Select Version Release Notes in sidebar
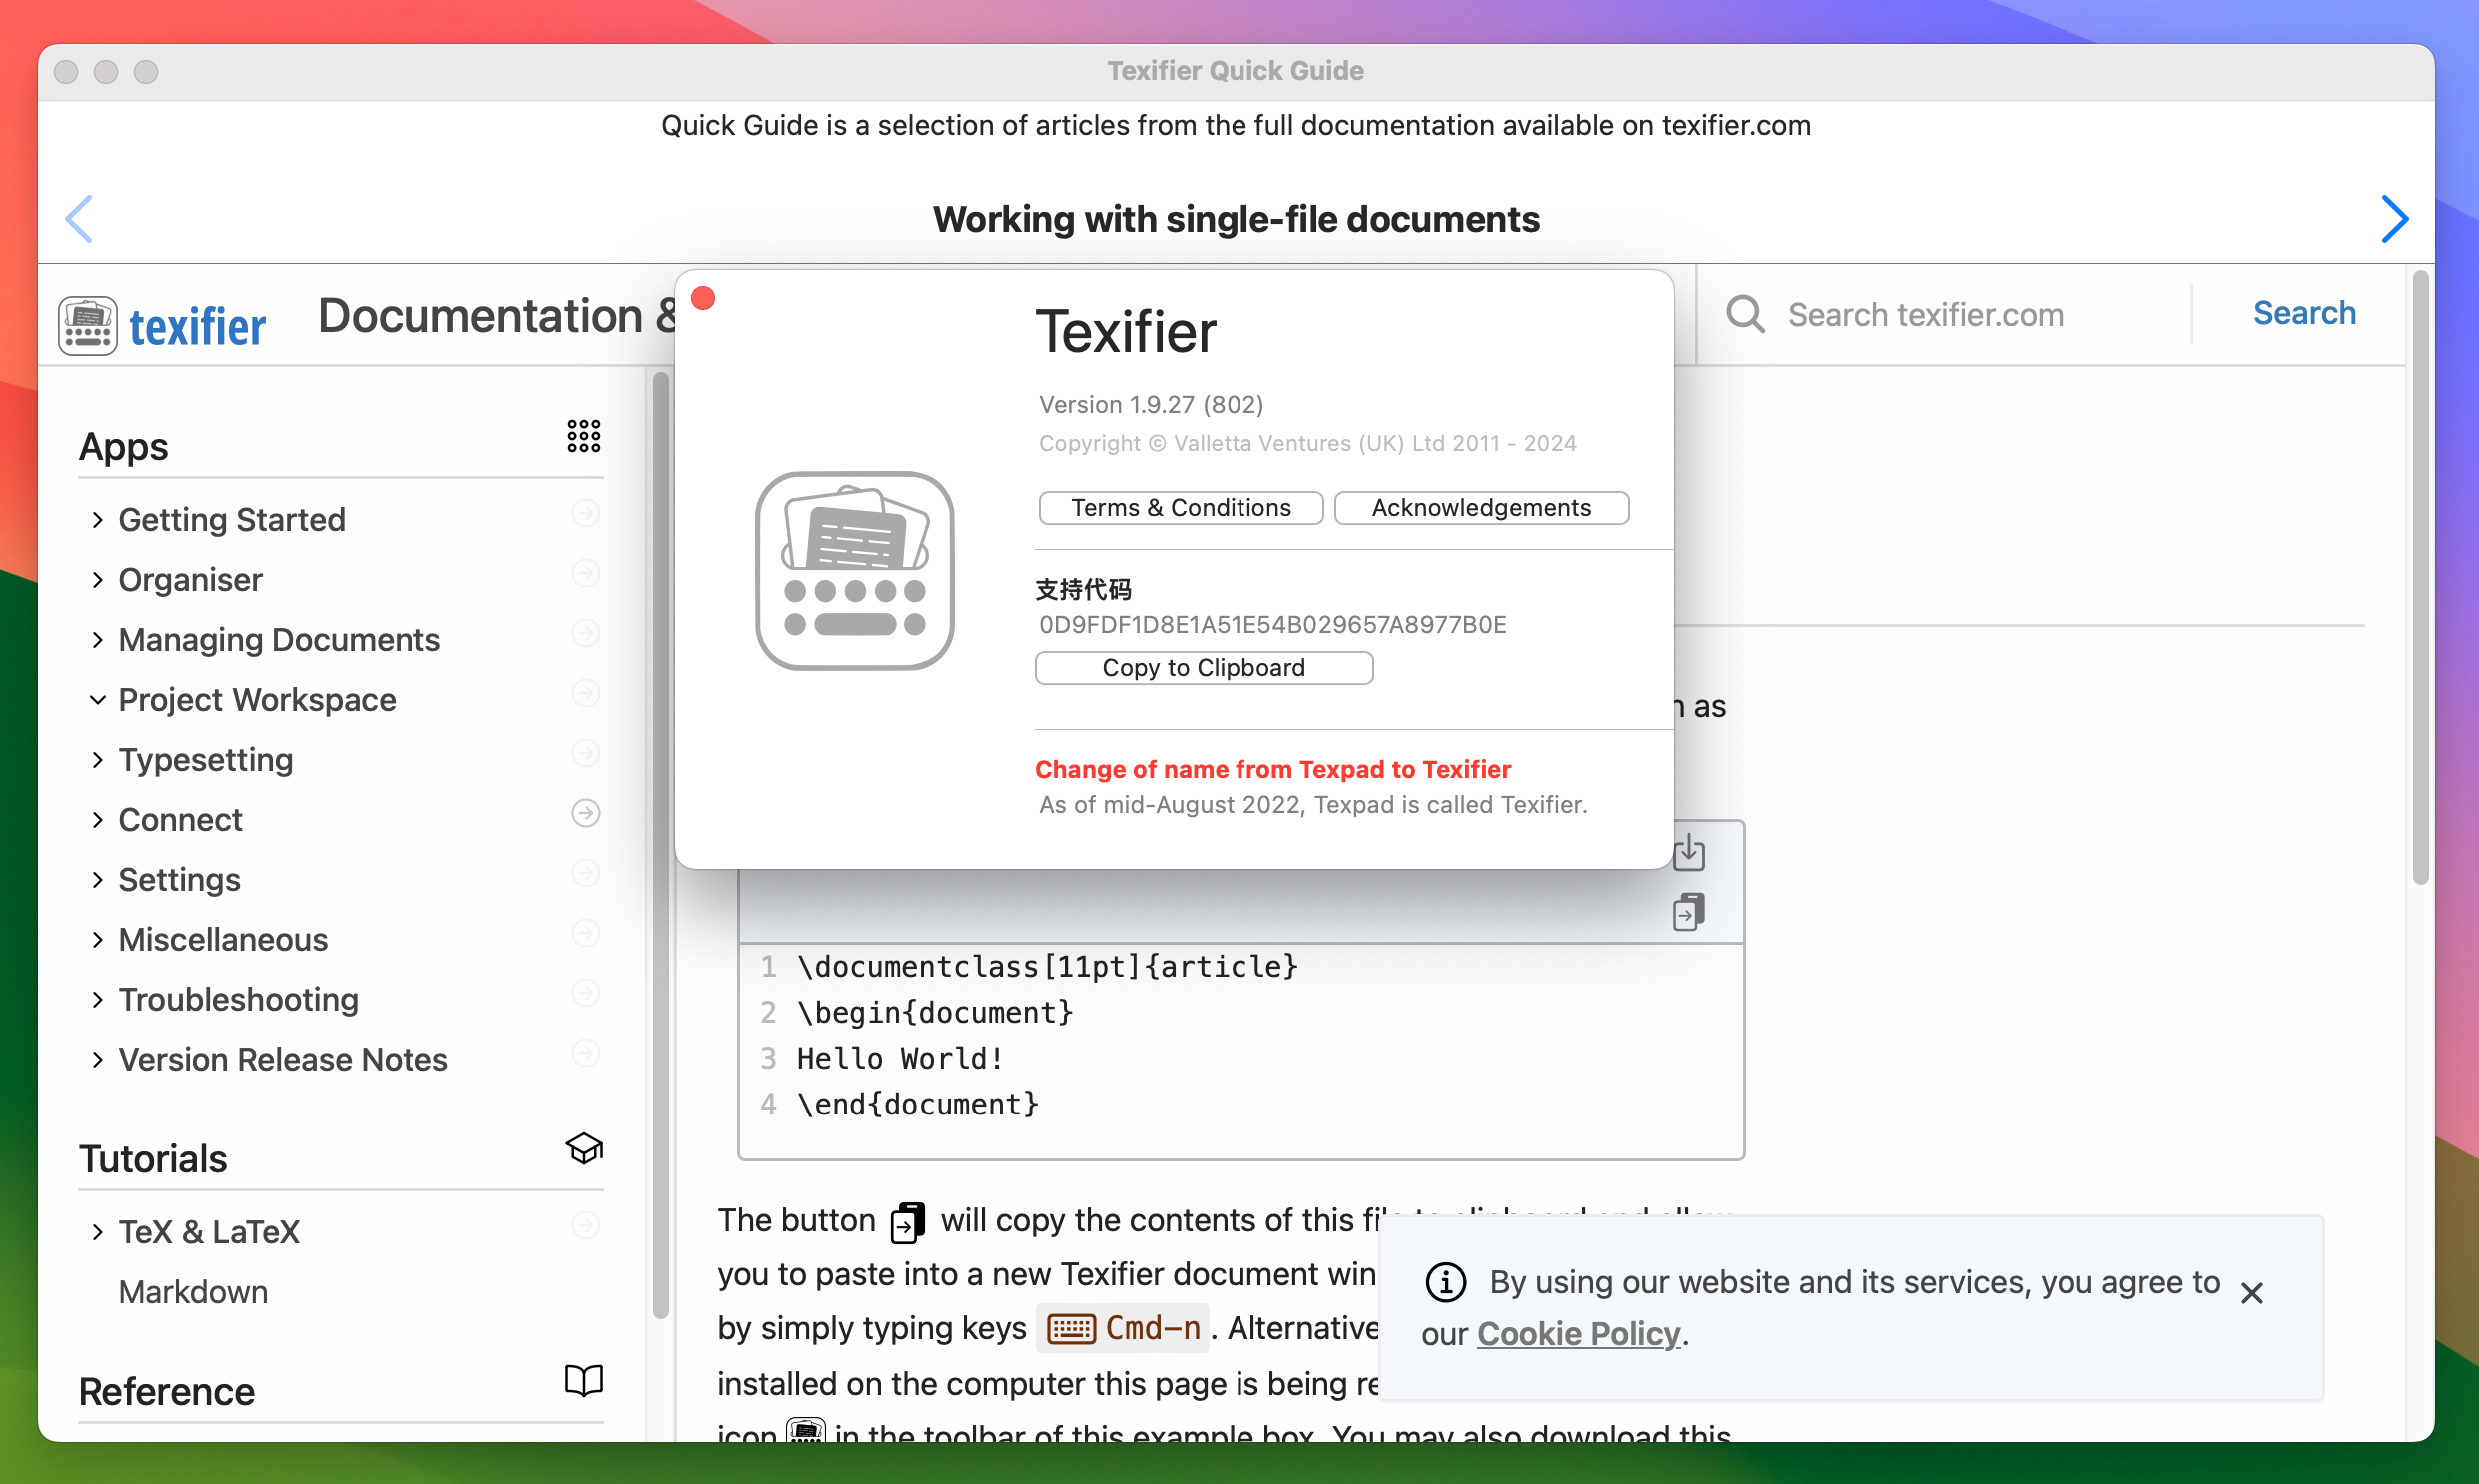 pos(283,1059)
